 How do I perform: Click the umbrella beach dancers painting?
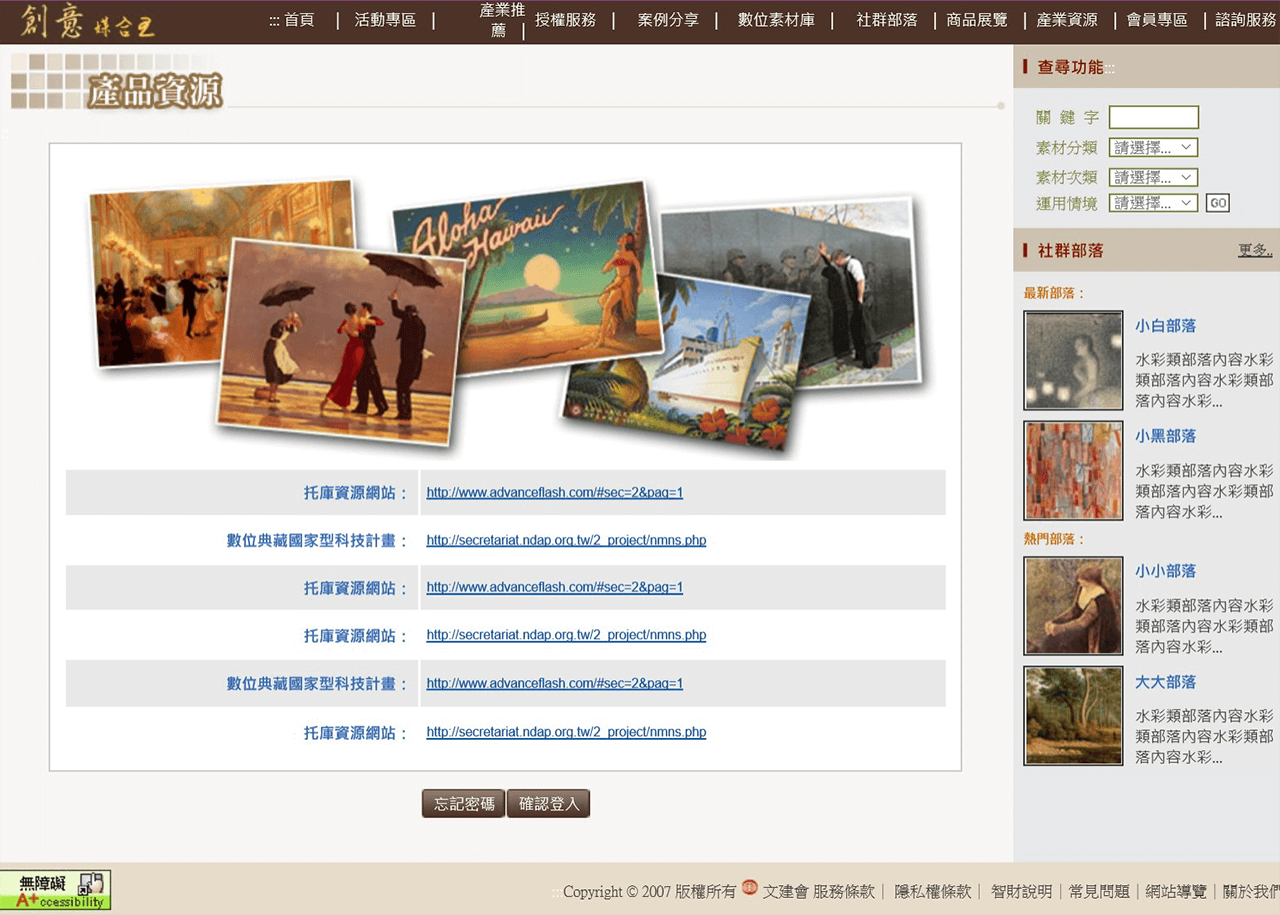tap(340, 340)
